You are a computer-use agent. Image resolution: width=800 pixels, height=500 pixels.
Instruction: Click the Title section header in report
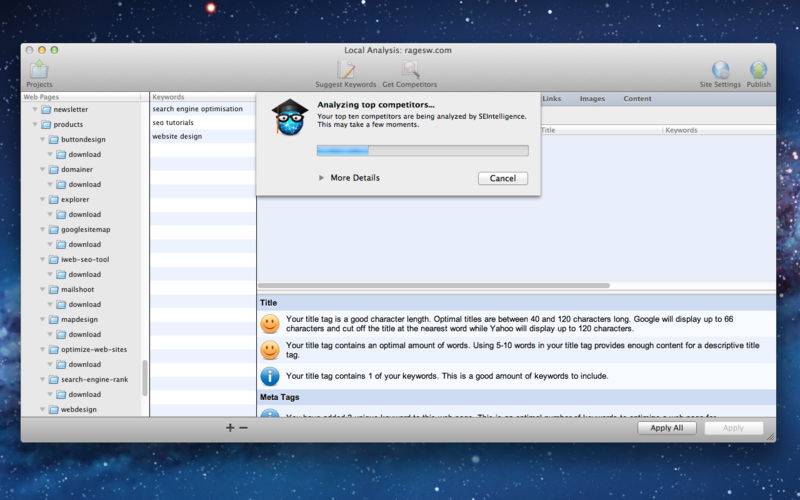tap(517, 303)
